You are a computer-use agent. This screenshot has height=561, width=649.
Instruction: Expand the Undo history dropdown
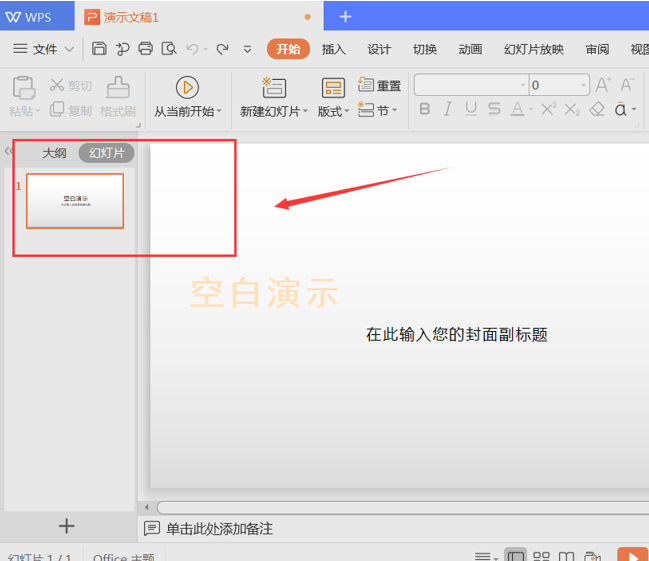205,50
